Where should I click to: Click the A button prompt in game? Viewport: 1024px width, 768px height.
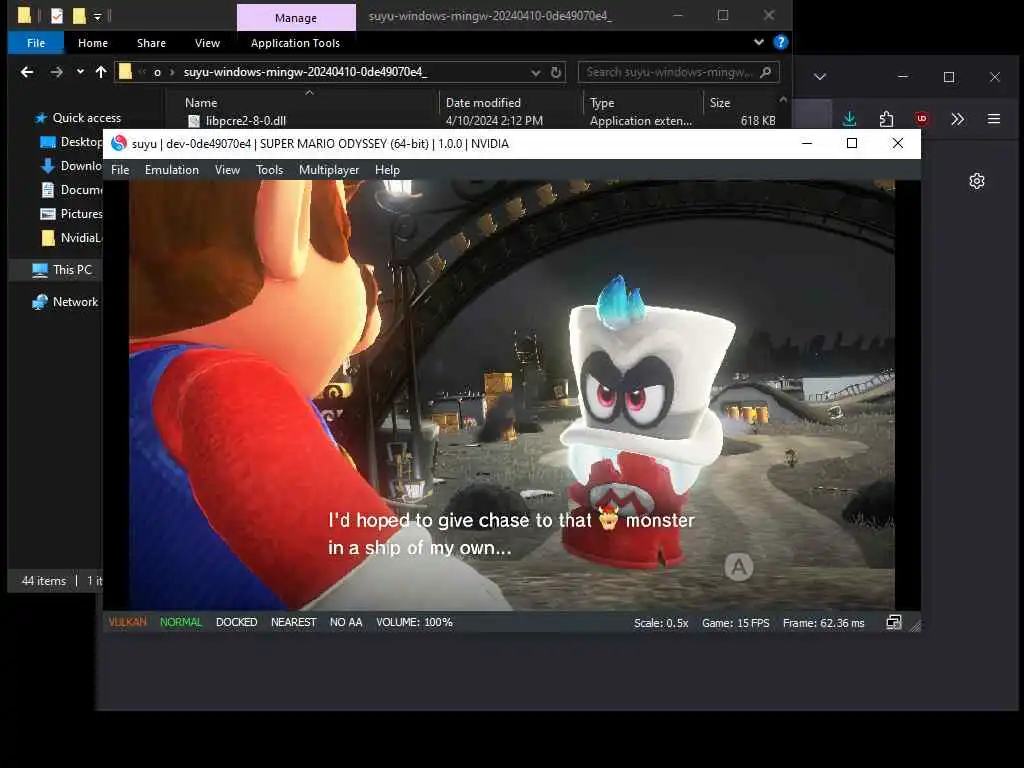coord(739,567)
